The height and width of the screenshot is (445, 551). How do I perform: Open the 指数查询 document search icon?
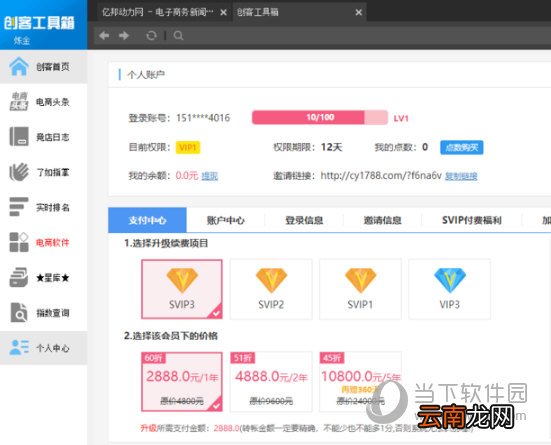pyautogui.click(x=19, y=312)
